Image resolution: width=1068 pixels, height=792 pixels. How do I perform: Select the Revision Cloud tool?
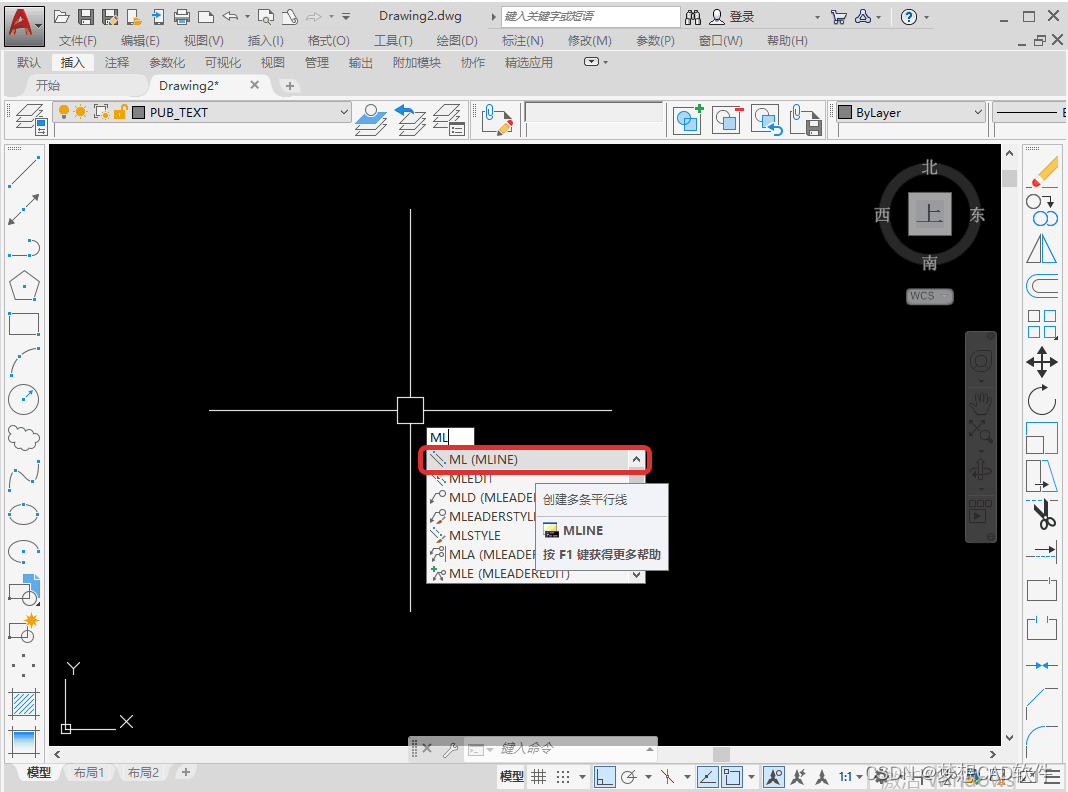coord(24,438)
